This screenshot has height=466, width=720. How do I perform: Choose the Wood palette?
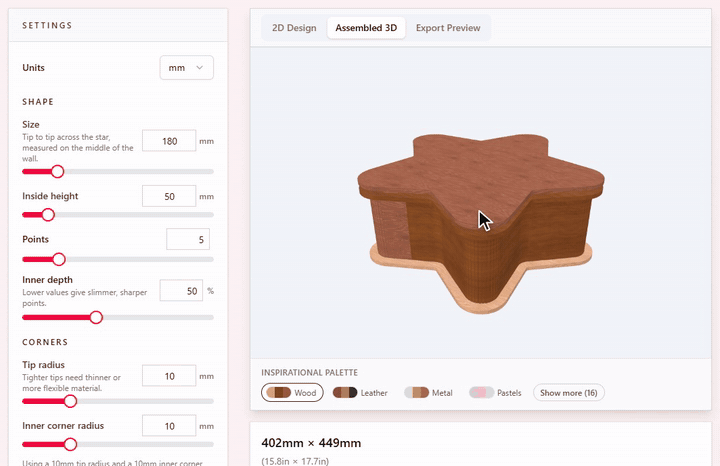[x=292, y=393]
